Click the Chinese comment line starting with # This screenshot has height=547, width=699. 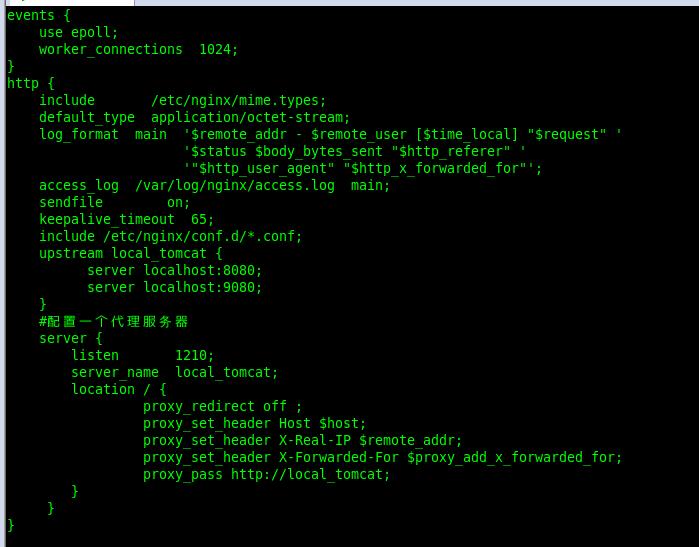click(x=113, y=321)
